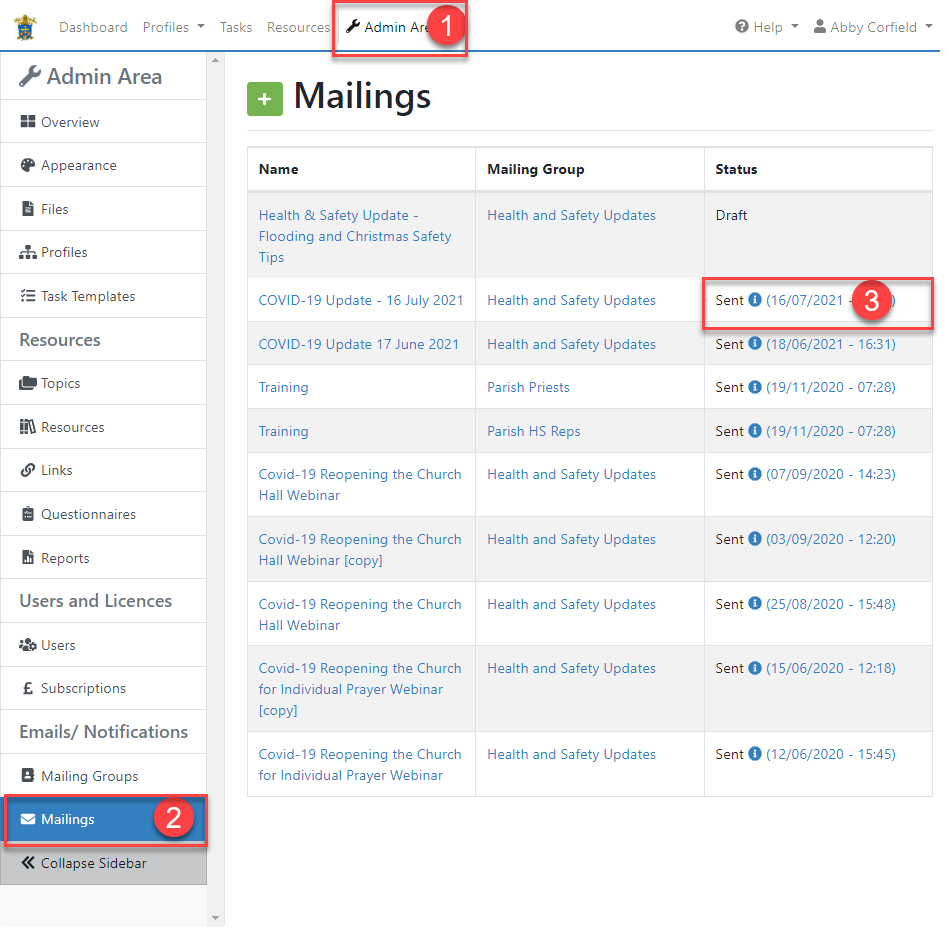Image resolution: width=949 pixels, height=938 pixels.
Task: Open the Help dropdown menu
Action: 767,27
